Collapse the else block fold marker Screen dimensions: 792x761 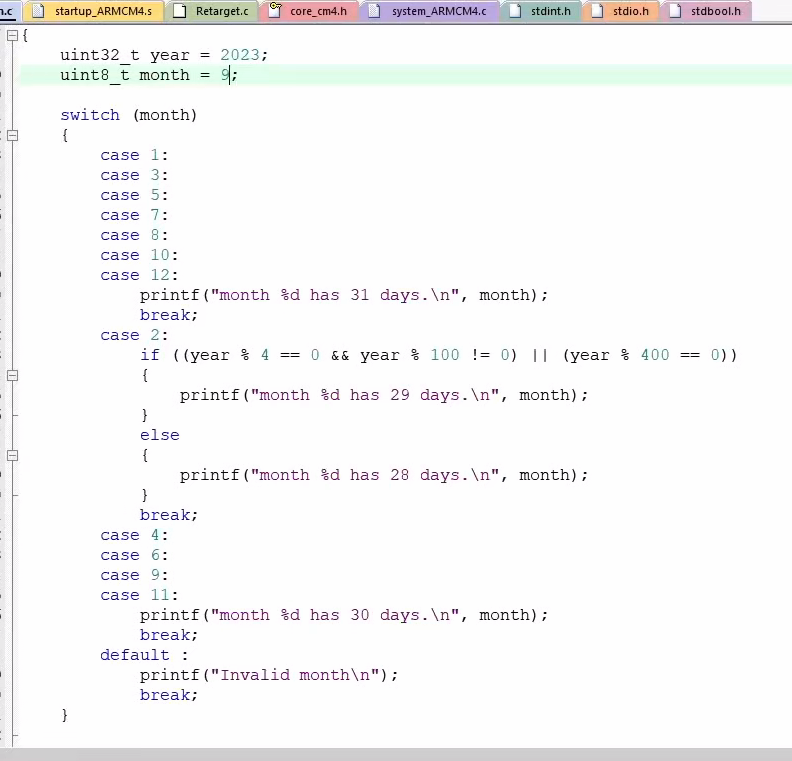pos(13,455)
